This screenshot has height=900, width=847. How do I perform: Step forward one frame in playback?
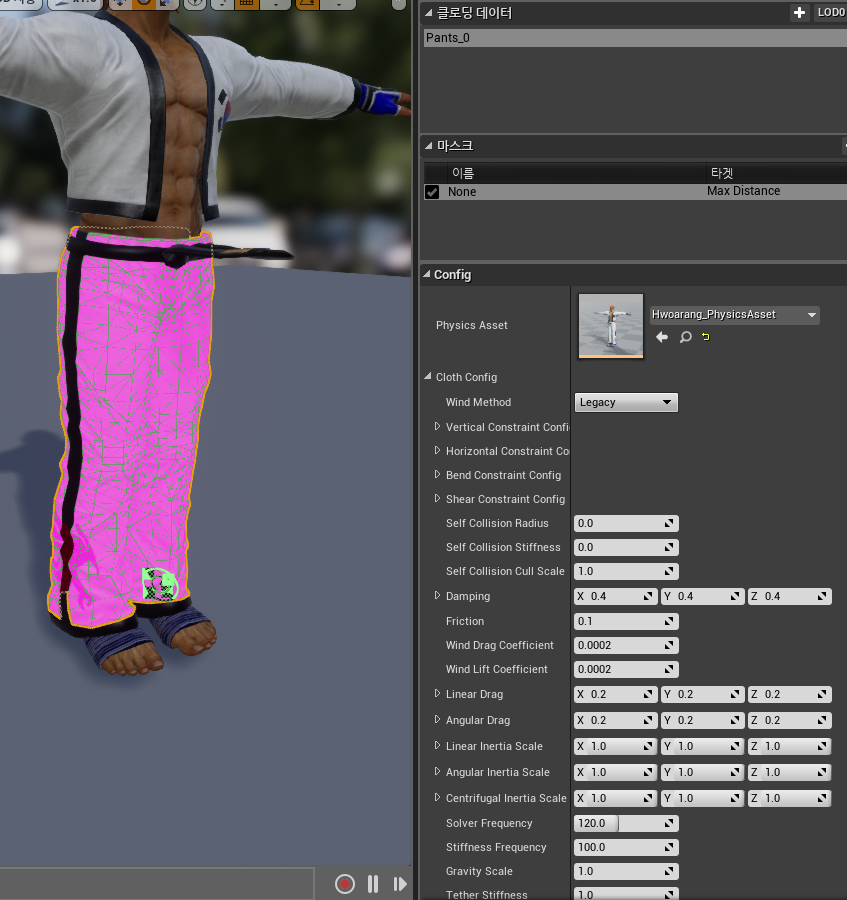click(400, 884)
